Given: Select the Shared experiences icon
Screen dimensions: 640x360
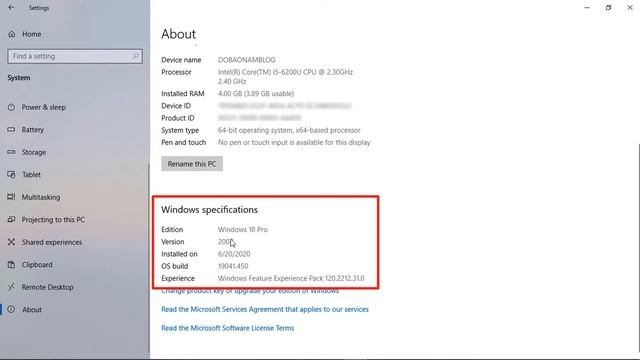Looking at the screenshot, I should click(11, 242).
